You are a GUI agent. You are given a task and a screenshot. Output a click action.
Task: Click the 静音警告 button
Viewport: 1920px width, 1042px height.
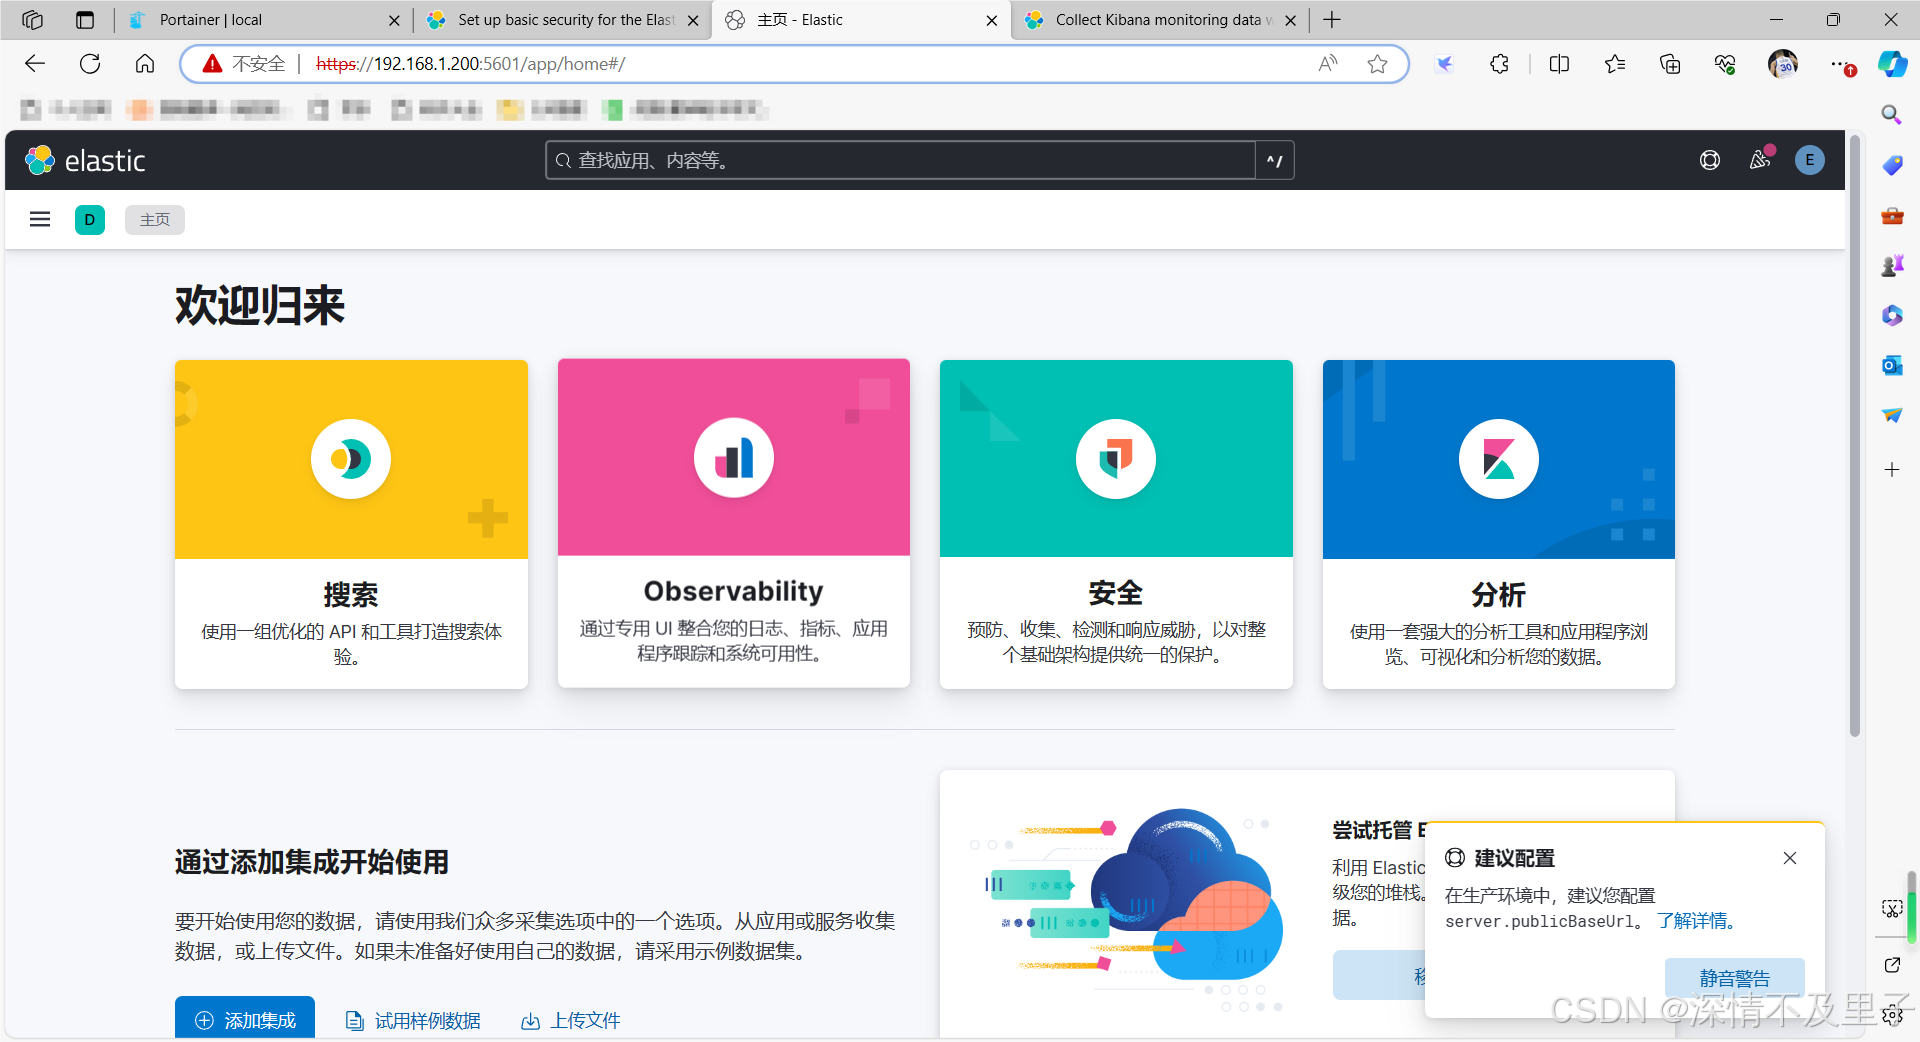(x=1735, y=978)
